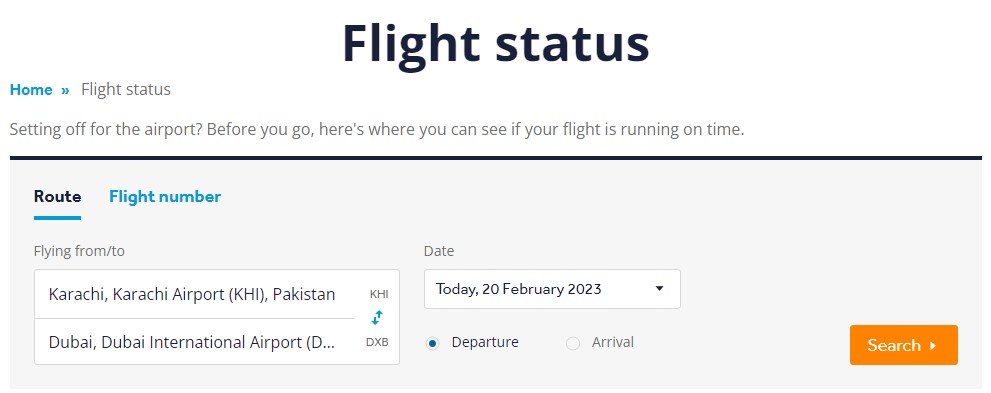Screen dimensions: 991x393
Task: Click the orange Search button
Action: [904, 345]
